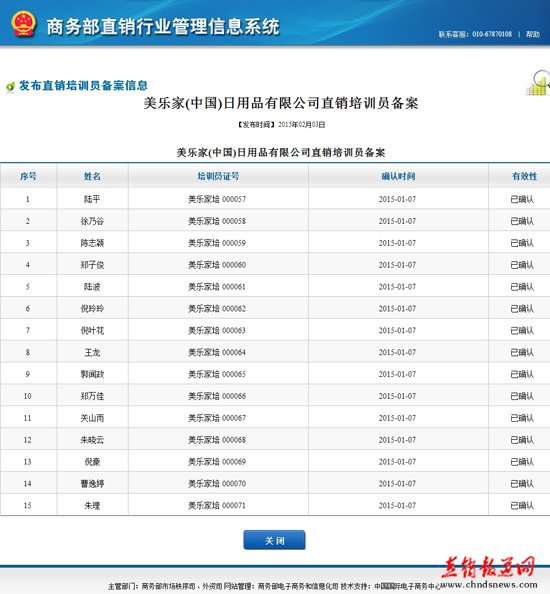Click certificate number 美乐家培 000062
550x594 pixels.
pyautogui.click(x=217, y=308)
